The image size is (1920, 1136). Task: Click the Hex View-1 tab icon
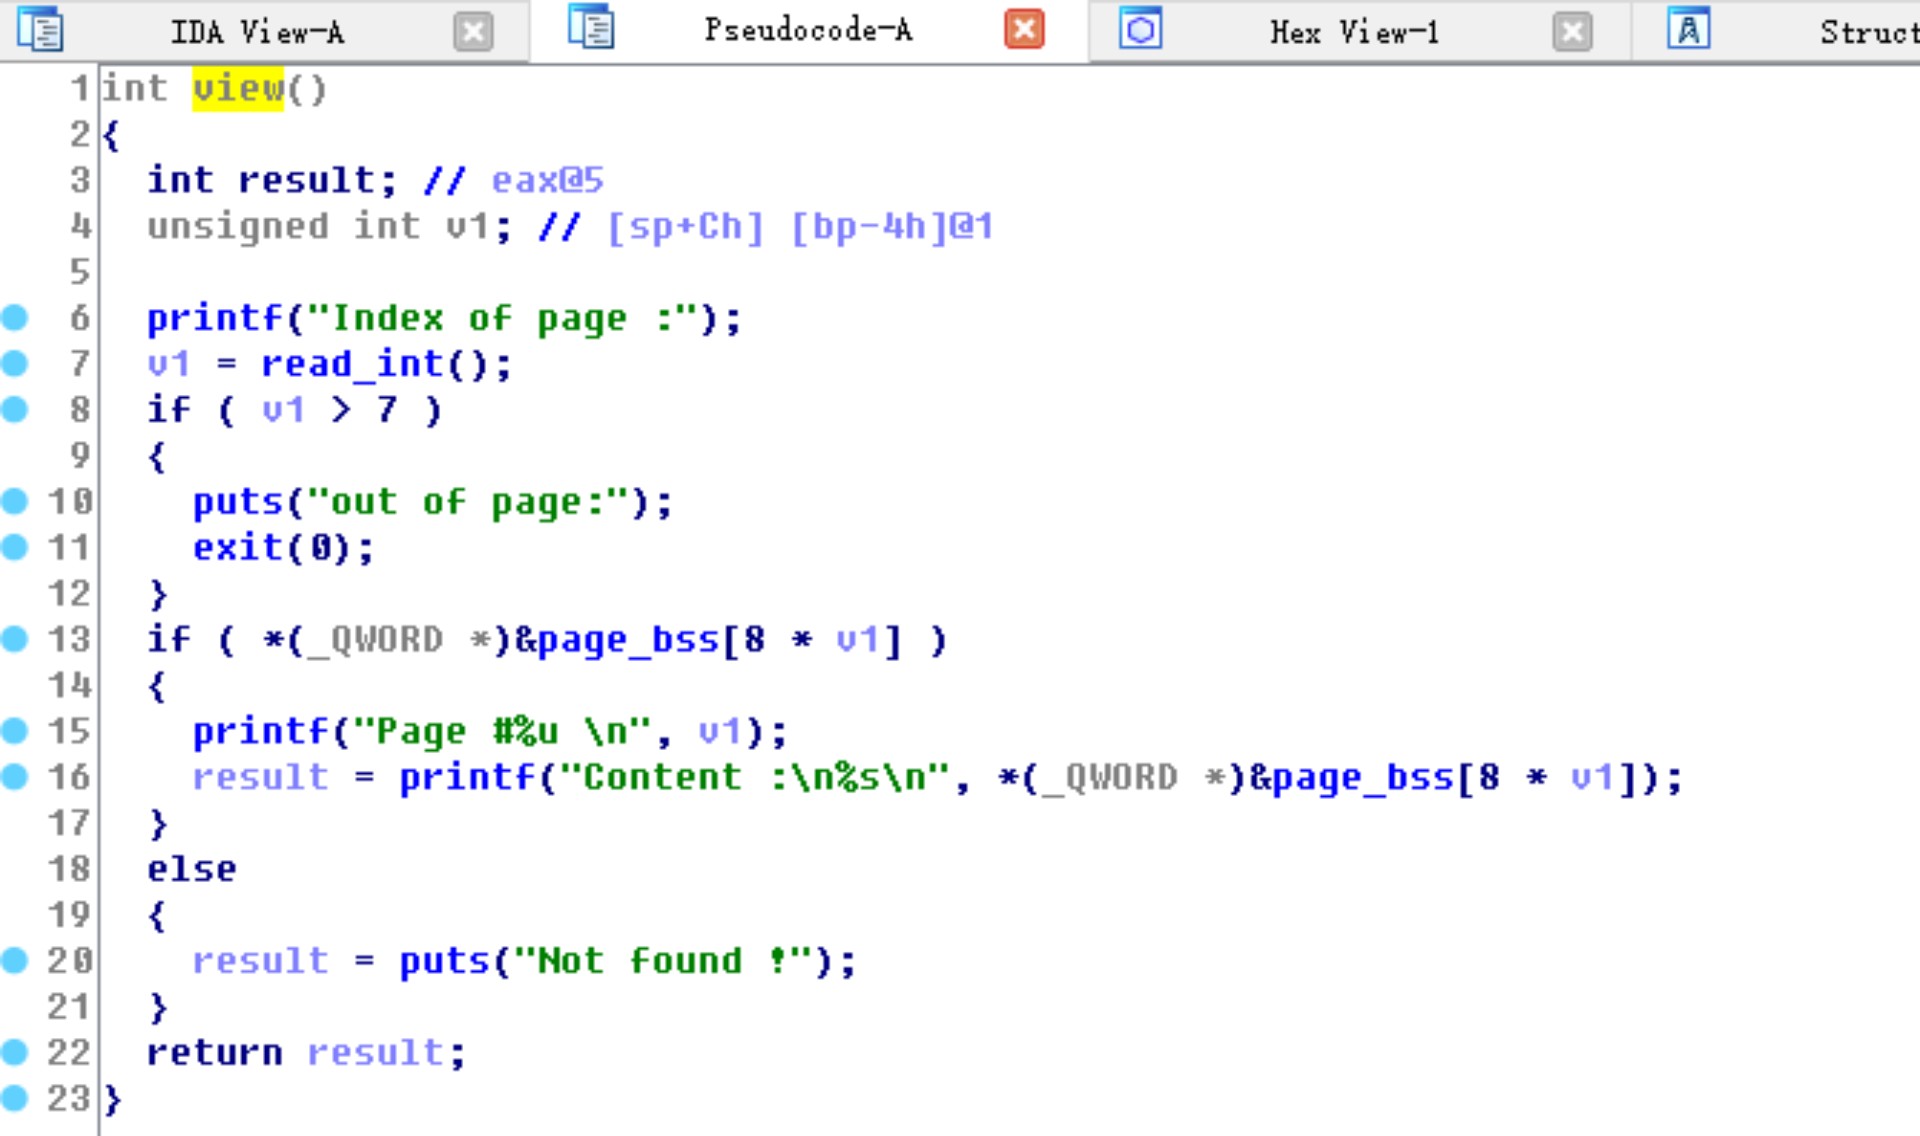coord(1140,29)
